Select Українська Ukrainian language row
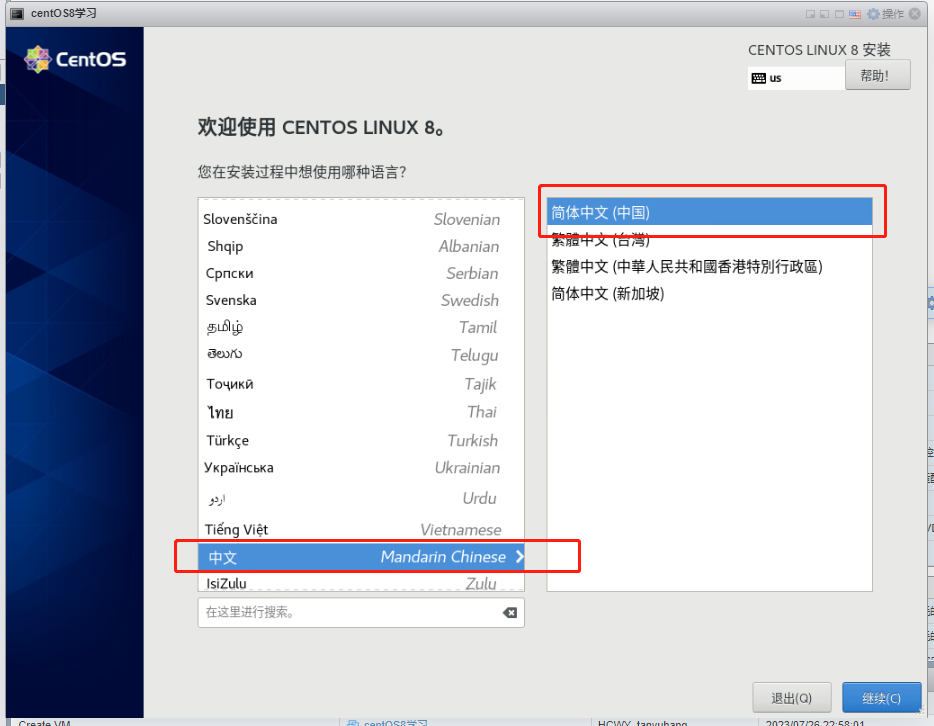934x726 pixels. pyautogui.click(x=361, y=468)
